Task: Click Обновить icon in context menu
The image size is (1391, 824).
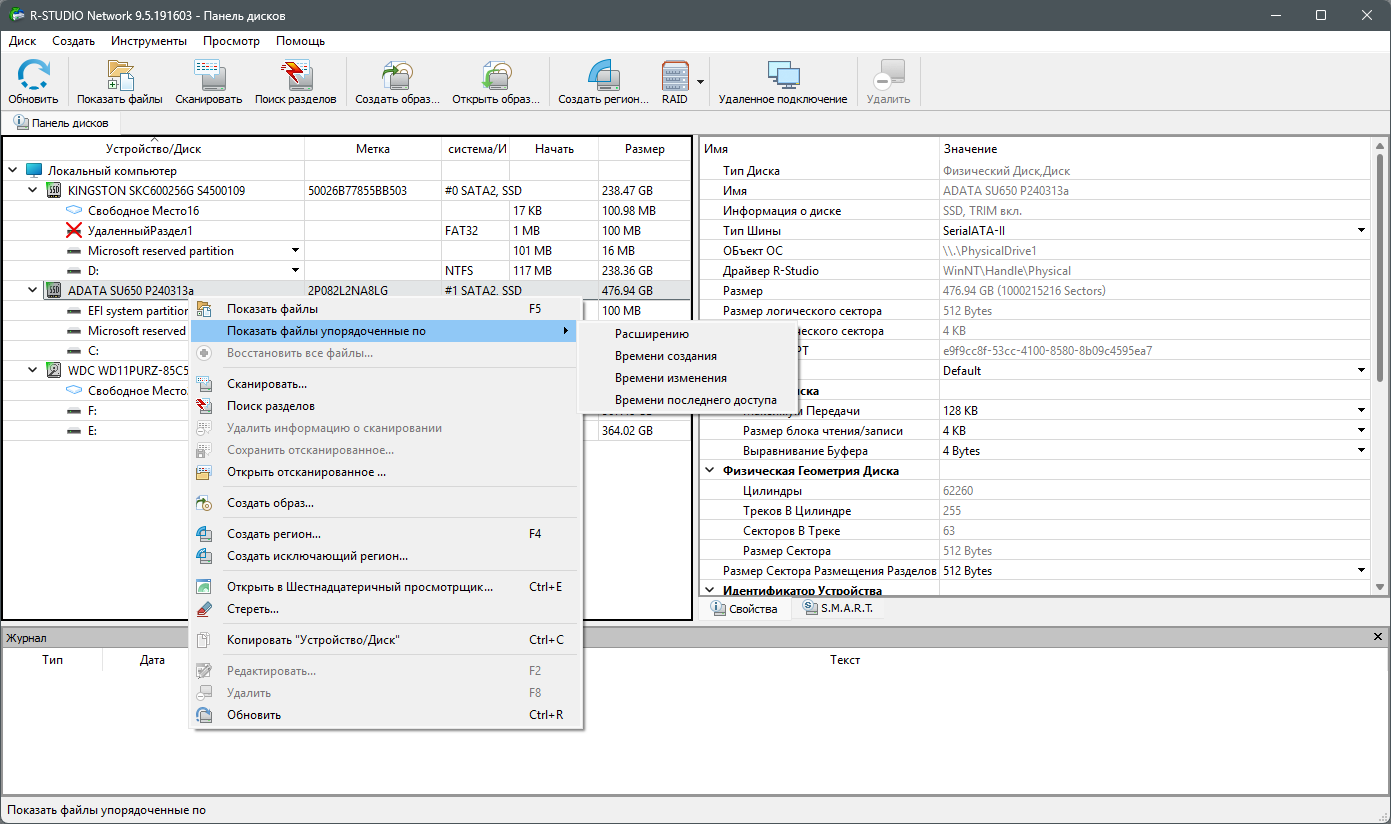Action: 204,715
